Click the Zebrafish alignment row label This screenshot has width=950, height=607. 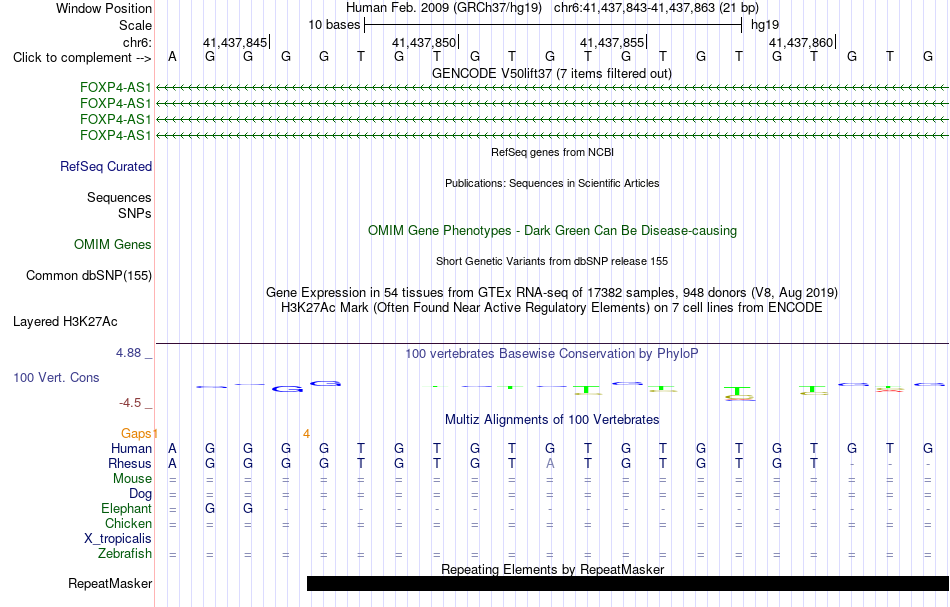(x=125, y=553)
